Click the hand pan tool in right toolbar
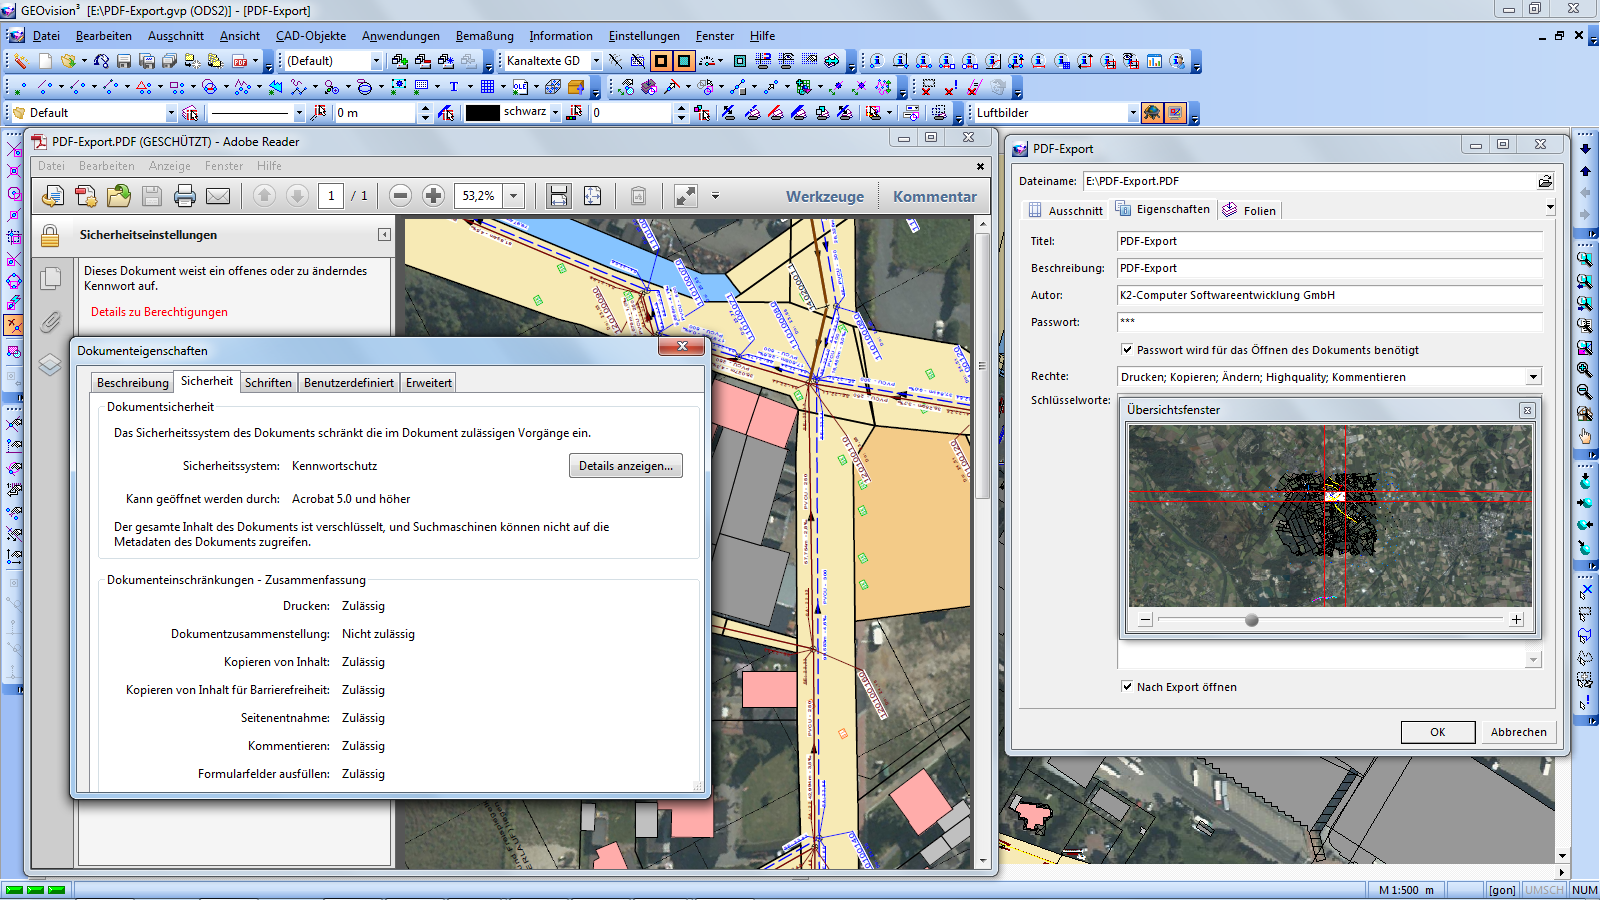 pyautogui.click(x=1585, y=436)
